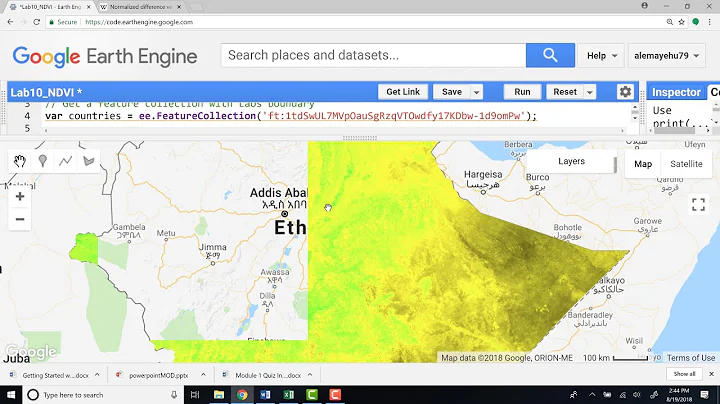Click the Get Link button

[x=403, y=92]
